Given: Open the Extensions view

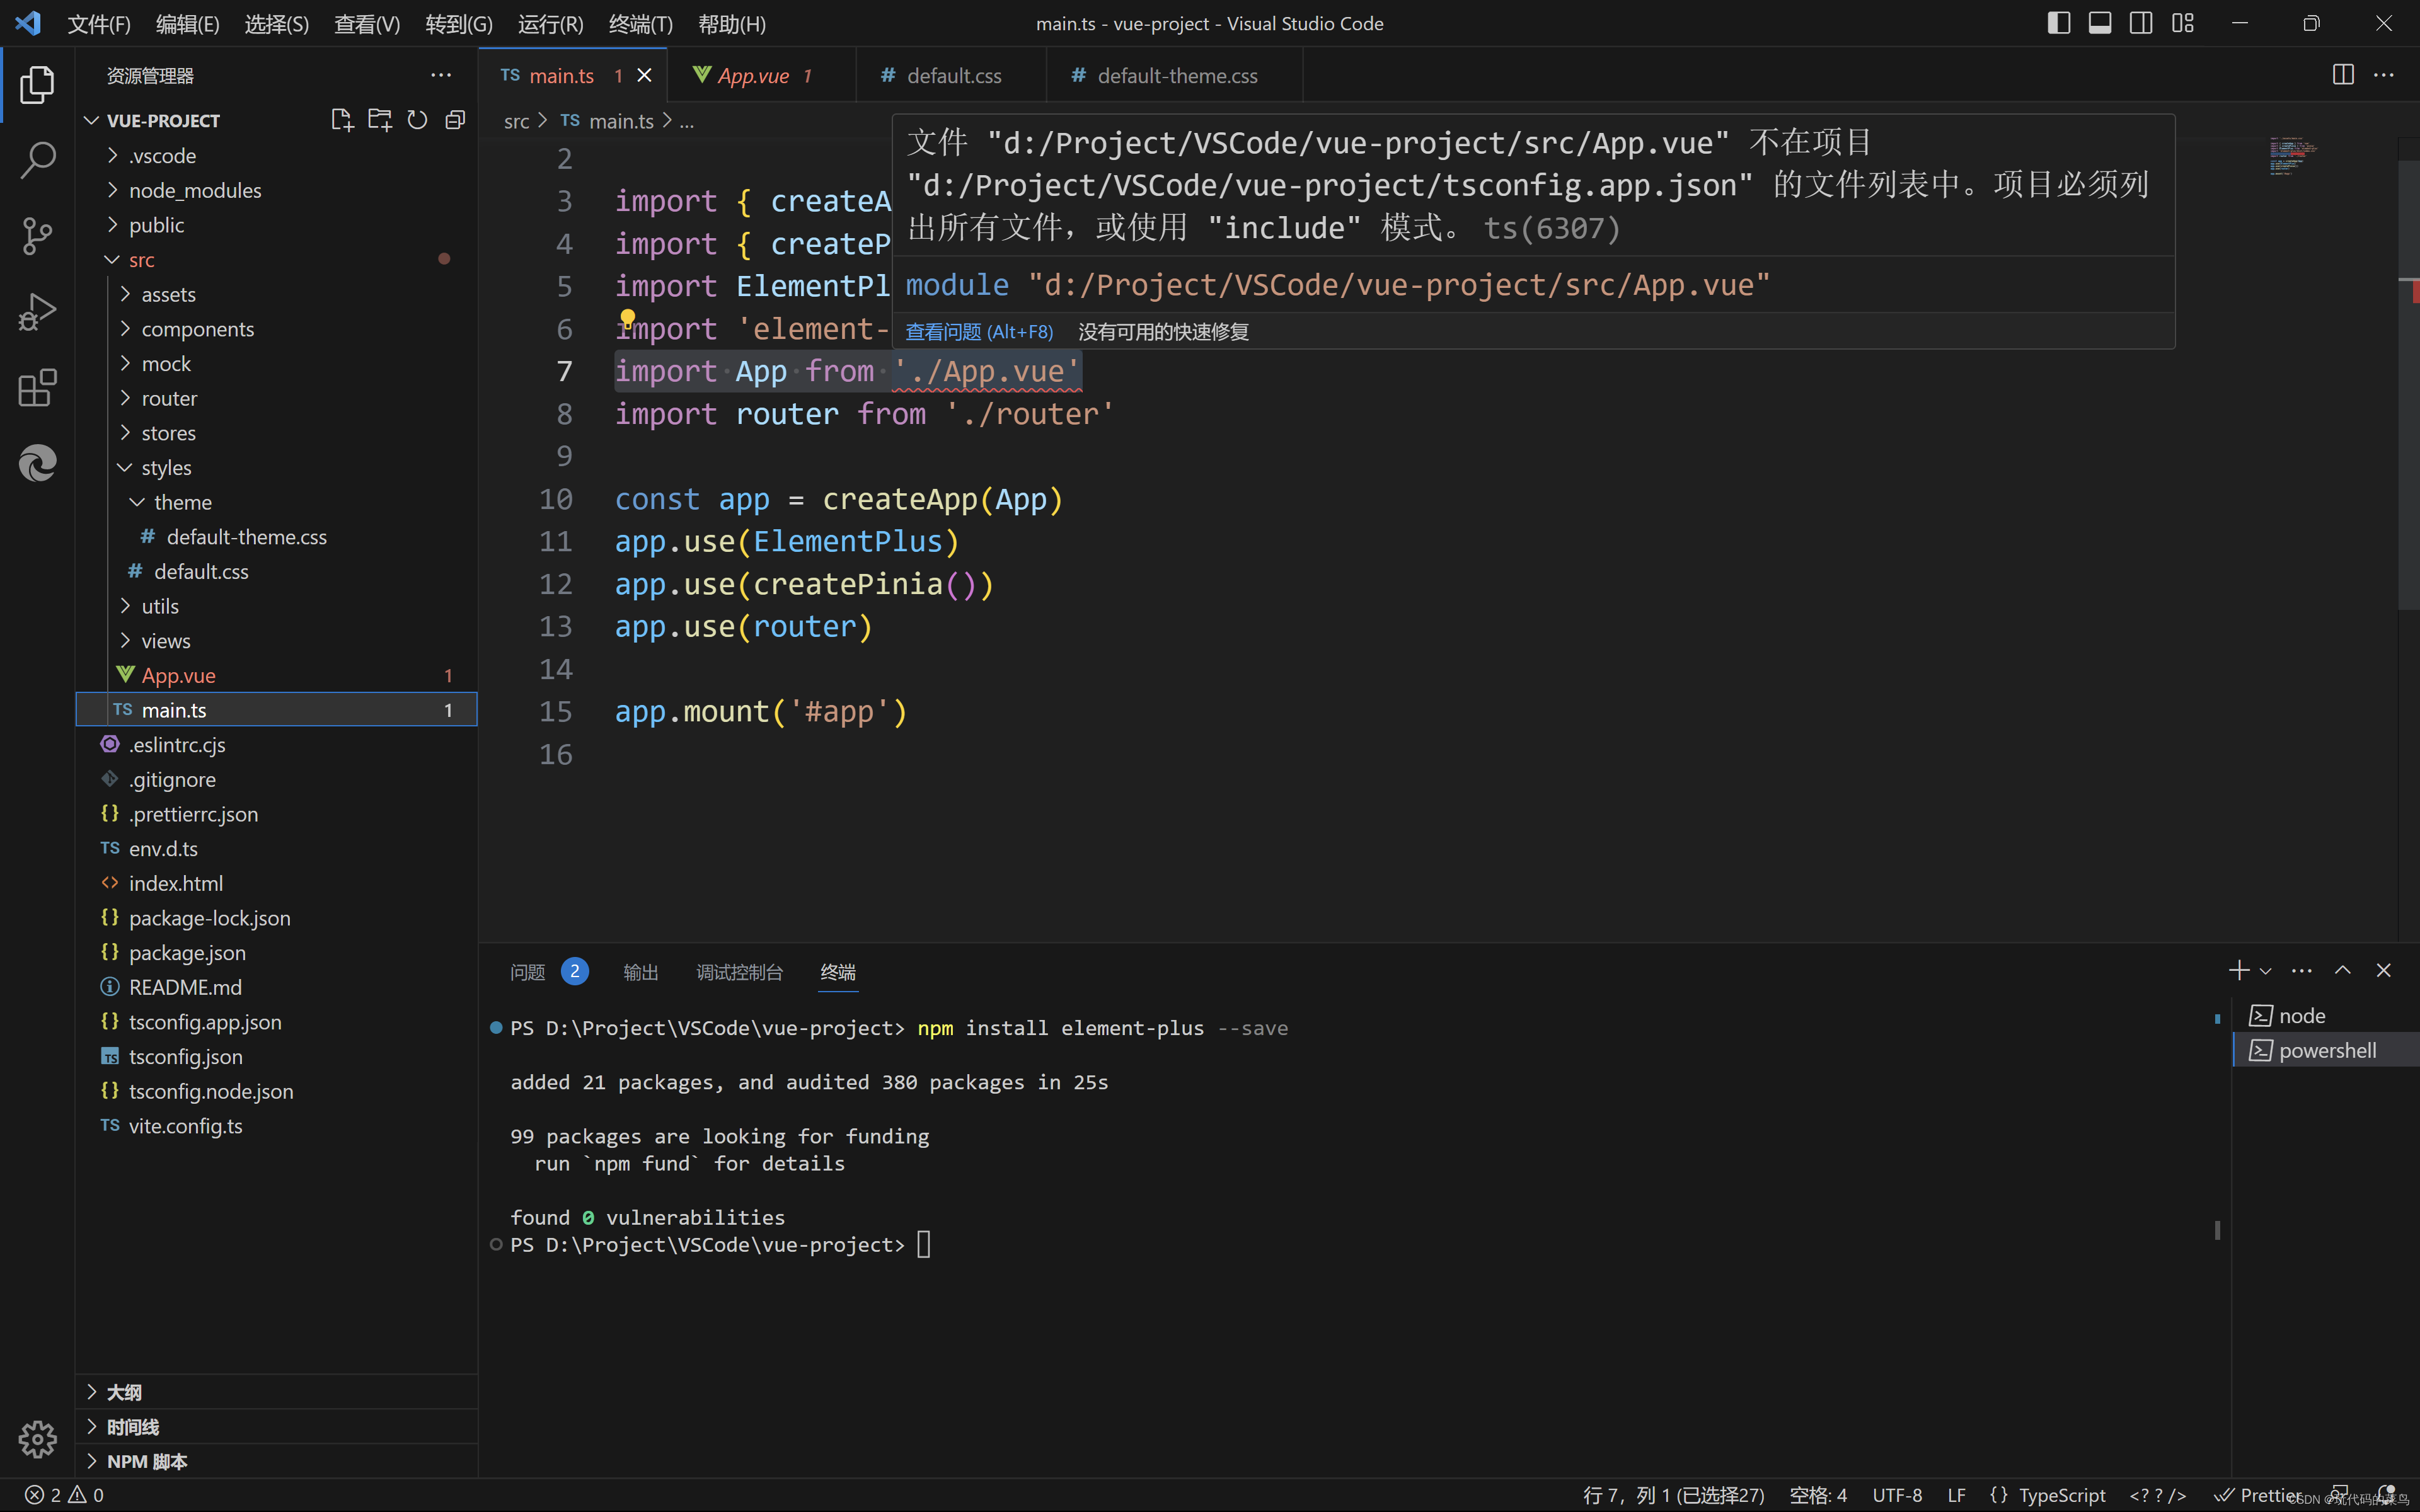Looking at the screenshot, I should pos(37,388).
